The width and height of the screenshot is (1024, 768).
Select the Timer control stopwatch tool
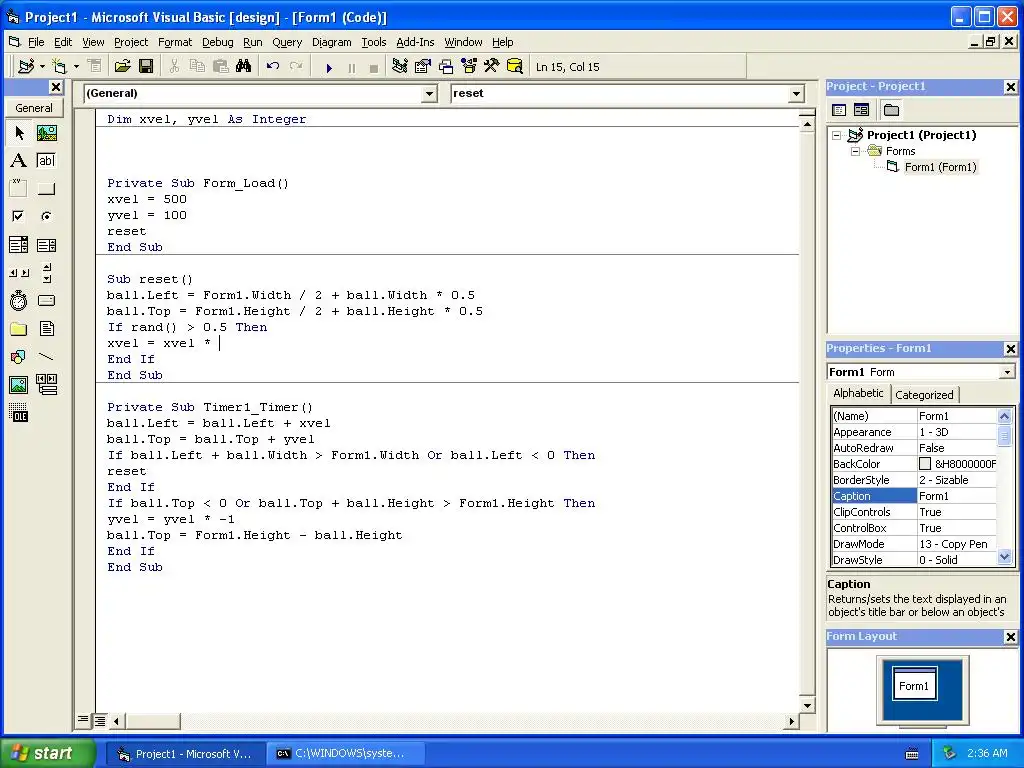pyautogui.click(x=19, y=300)
